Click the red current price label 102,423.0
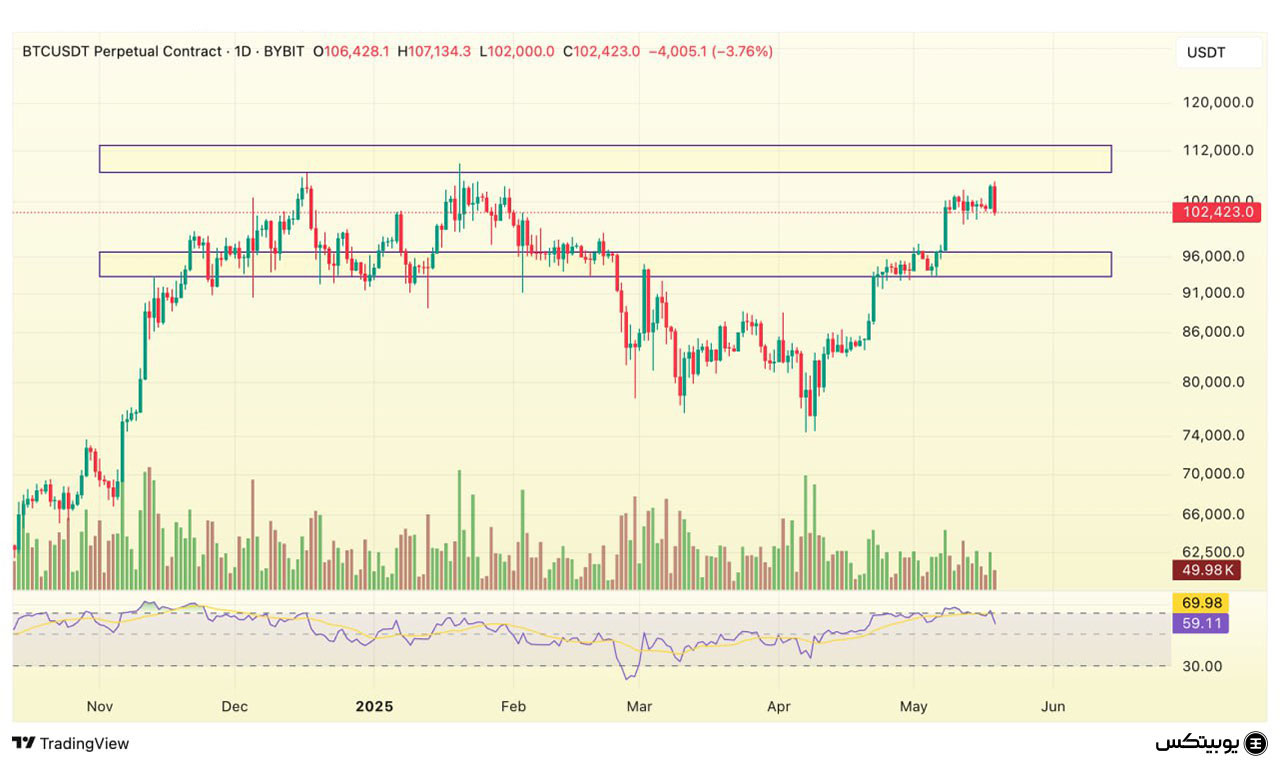1280x764 pixels. (x=1218, y=212)
